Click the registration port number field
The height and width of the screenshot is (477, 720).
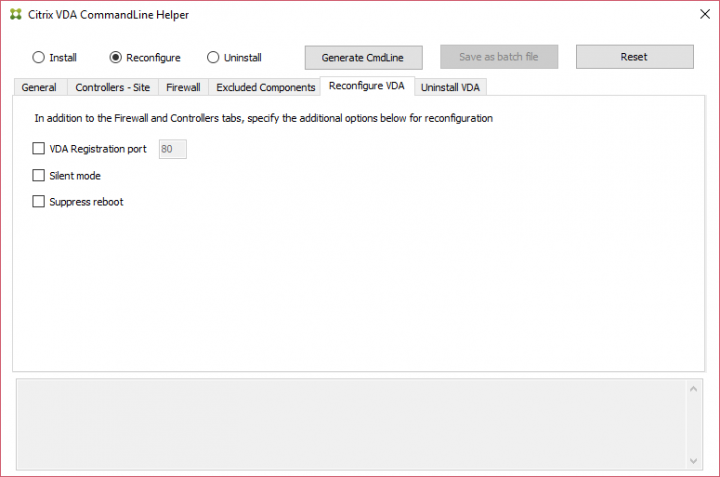click(172, 149)
